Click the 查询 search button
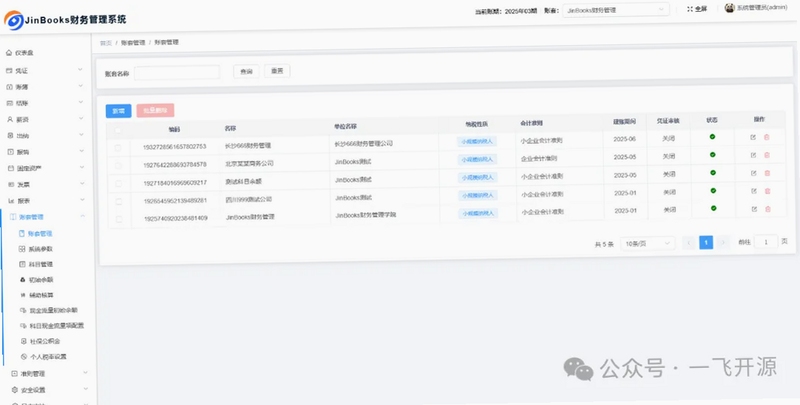The image size is (800, 405). click(246, 71)
